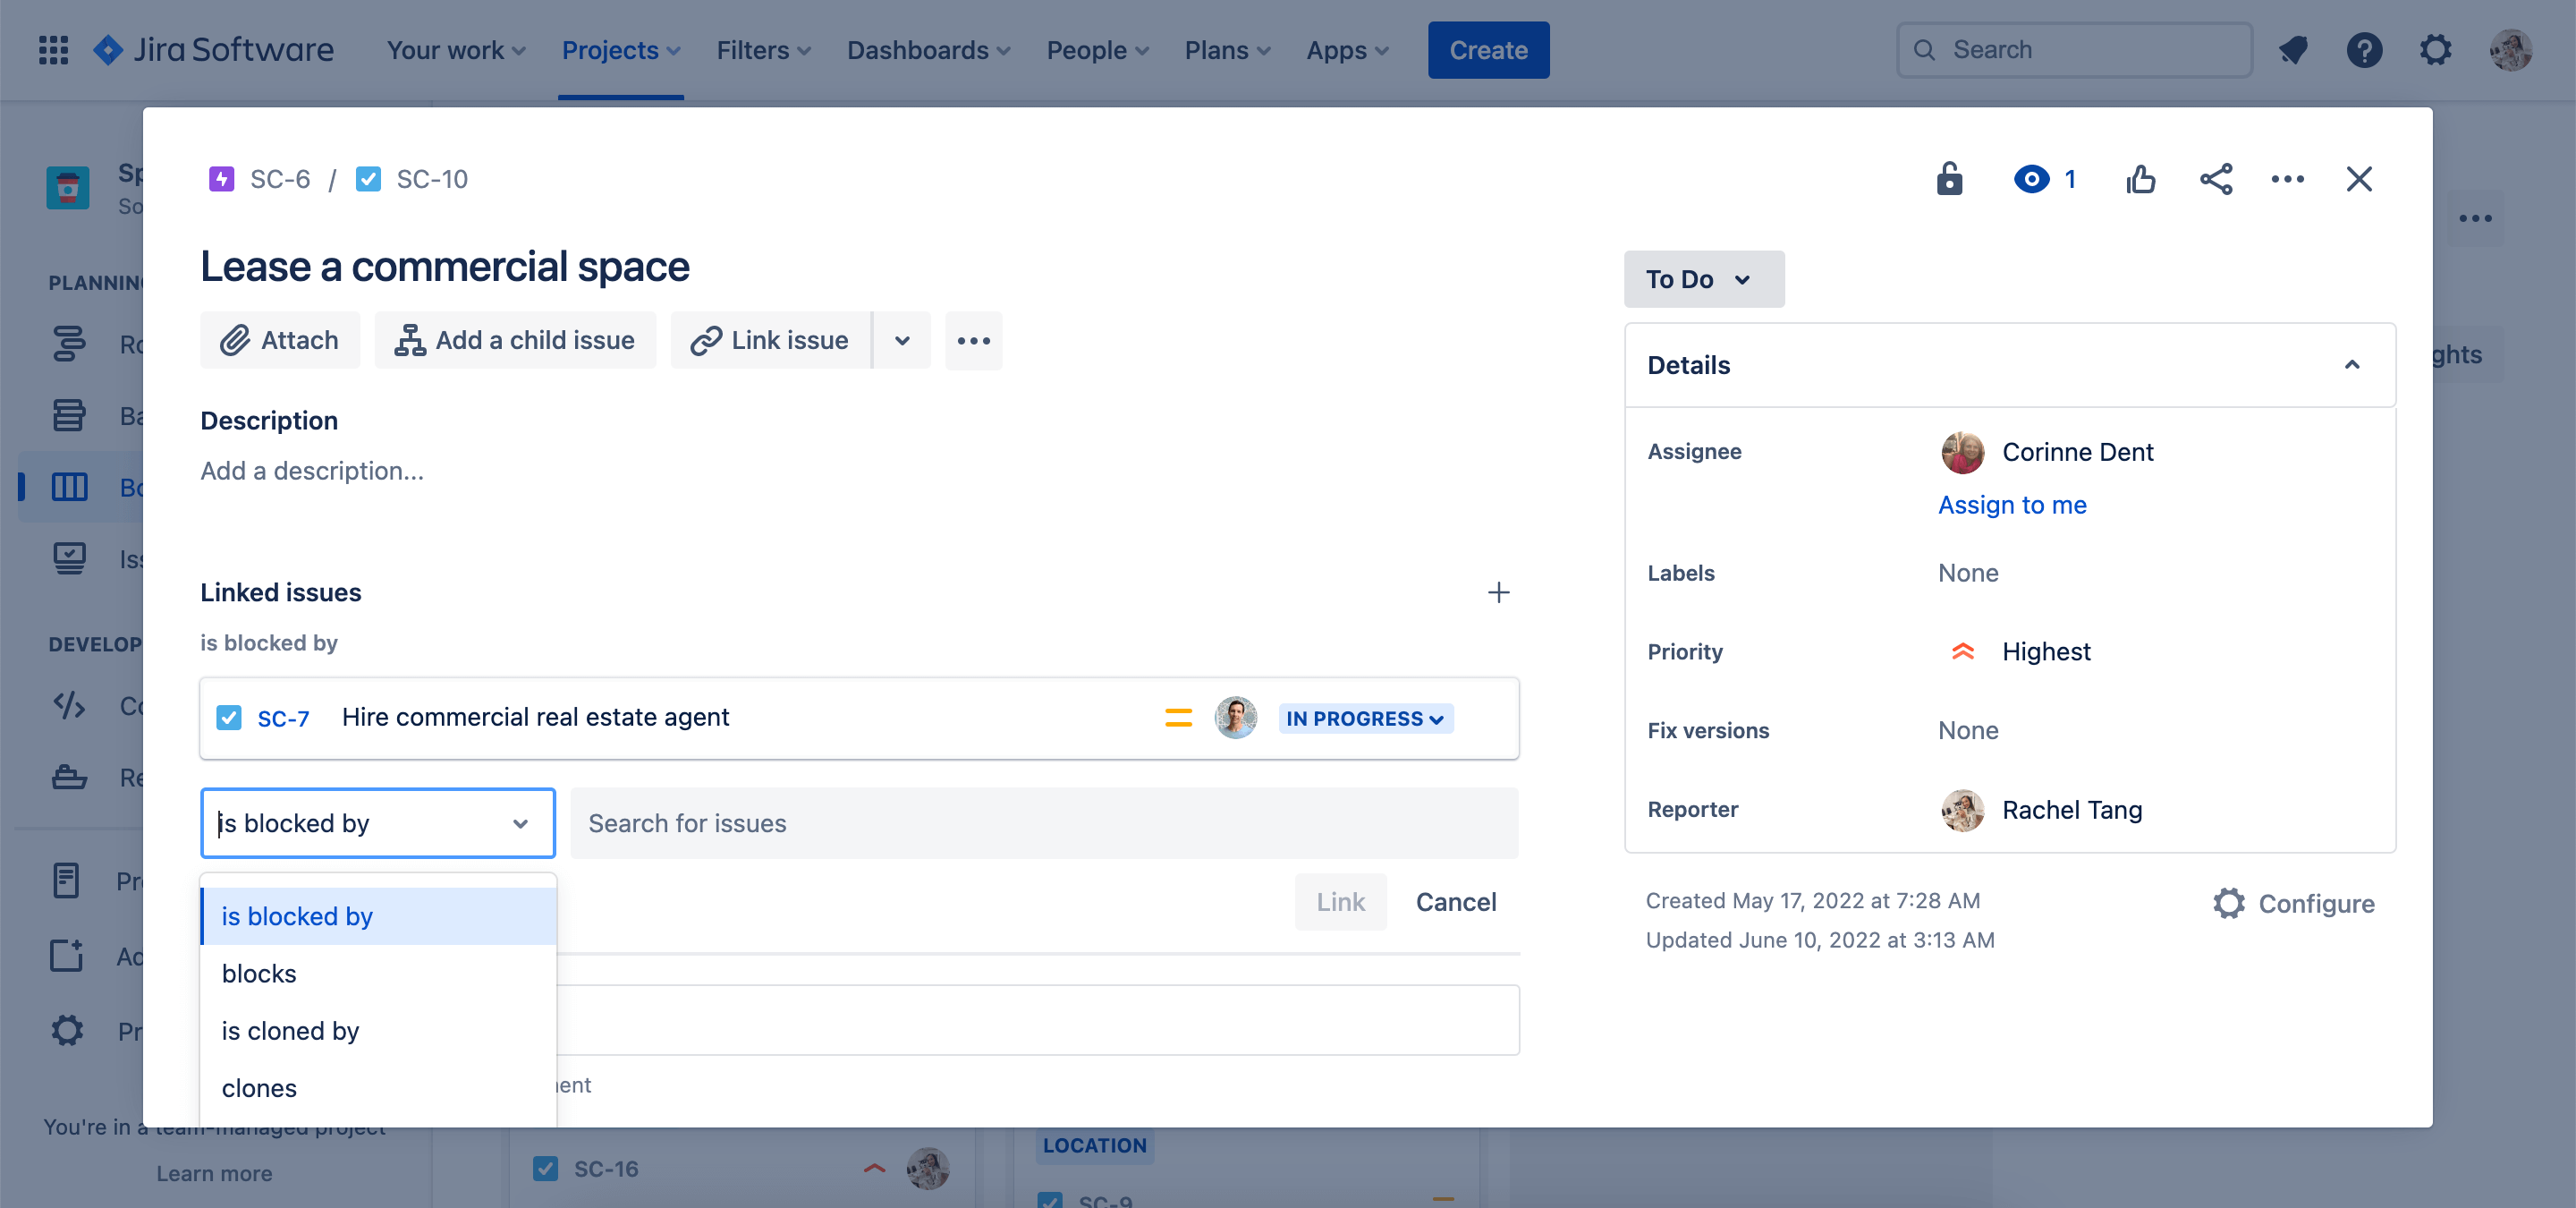
Task: Select 'is cloned by' from link type menu
Action: 289,1029
